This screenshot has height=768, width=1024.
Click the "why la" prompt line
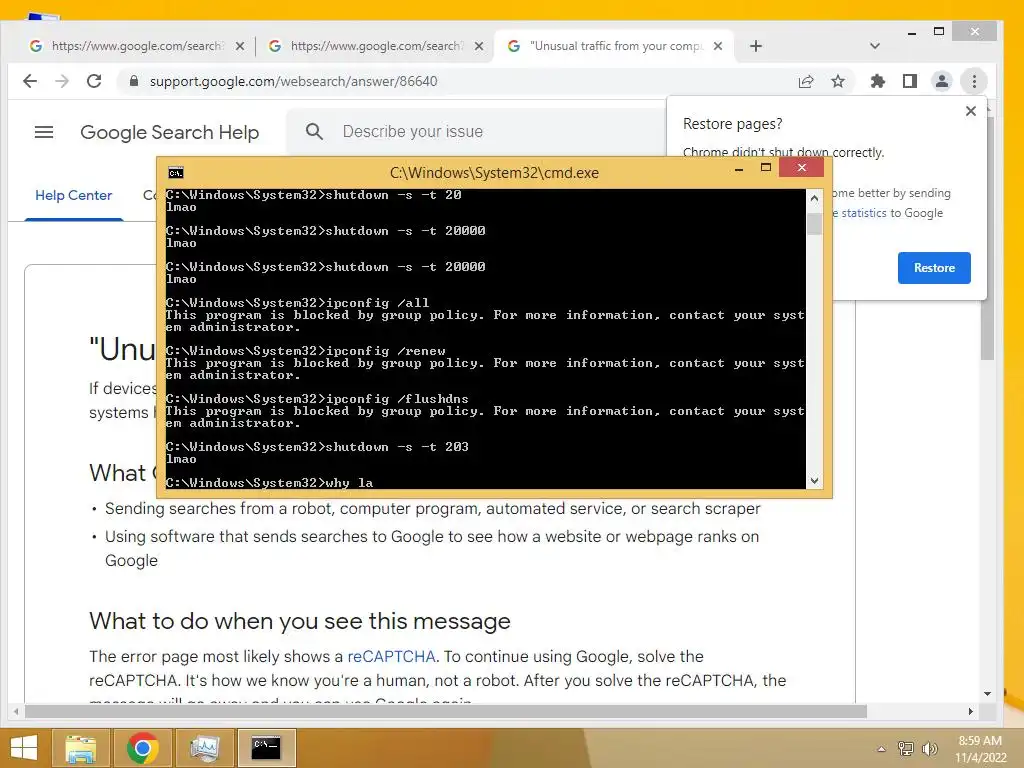[x=269, y=483]
